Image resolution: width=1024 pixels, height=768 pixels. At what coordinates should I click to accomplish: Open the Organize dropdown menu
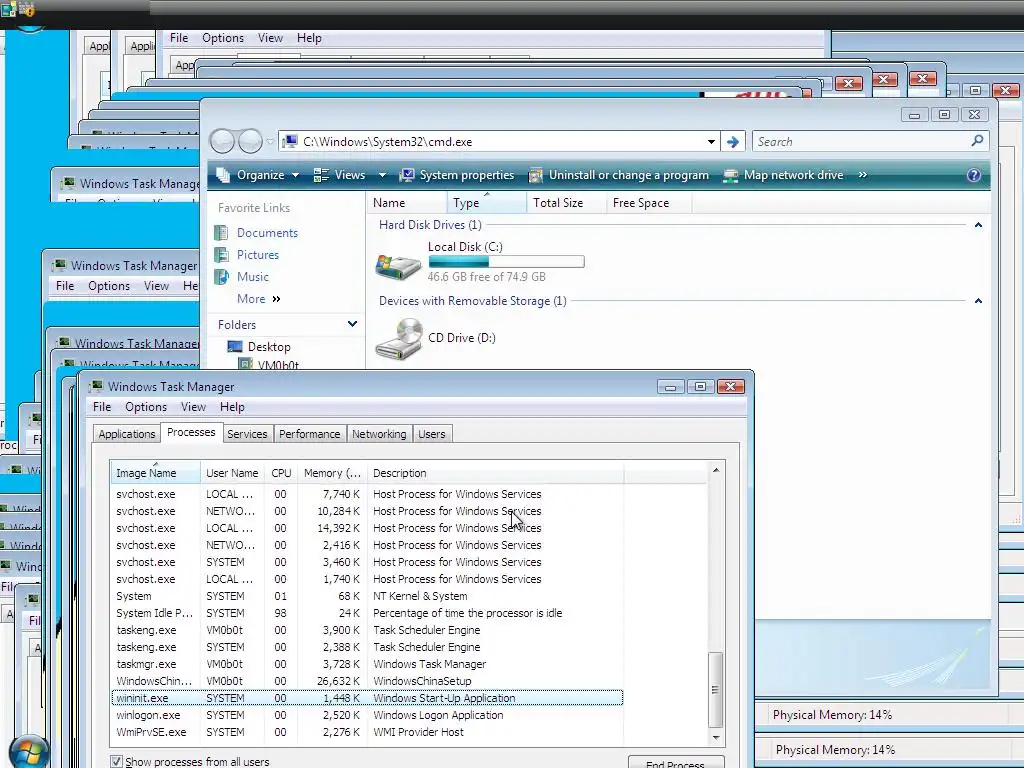268,175
